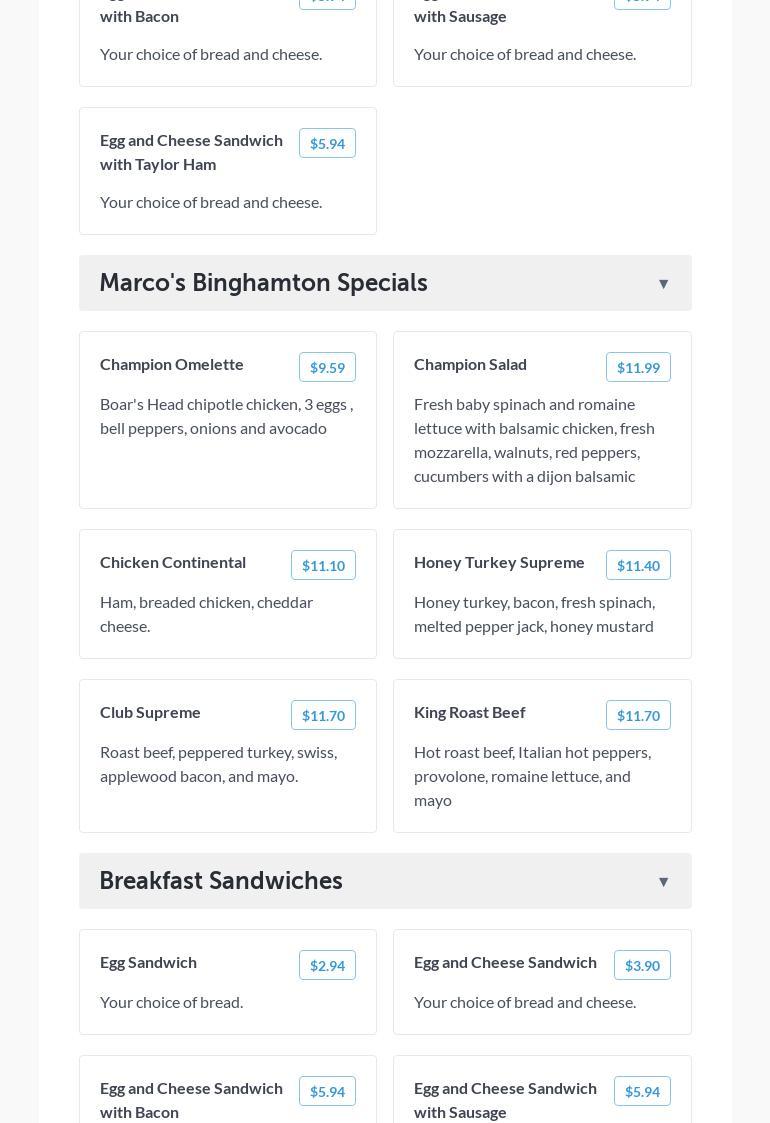Click the Club Supreme item title
Viewport: 770px width, 1123px height.
pyautogui.click(x=150, y=712)
